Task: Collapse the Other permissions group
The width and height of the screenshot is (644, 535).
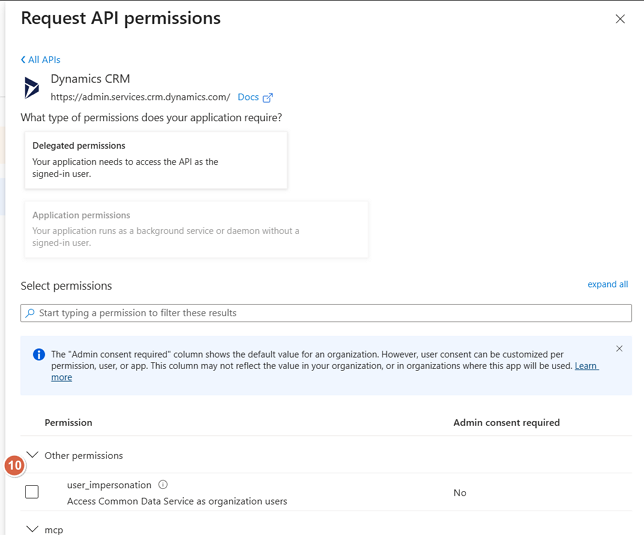Action: pos(32,455)
